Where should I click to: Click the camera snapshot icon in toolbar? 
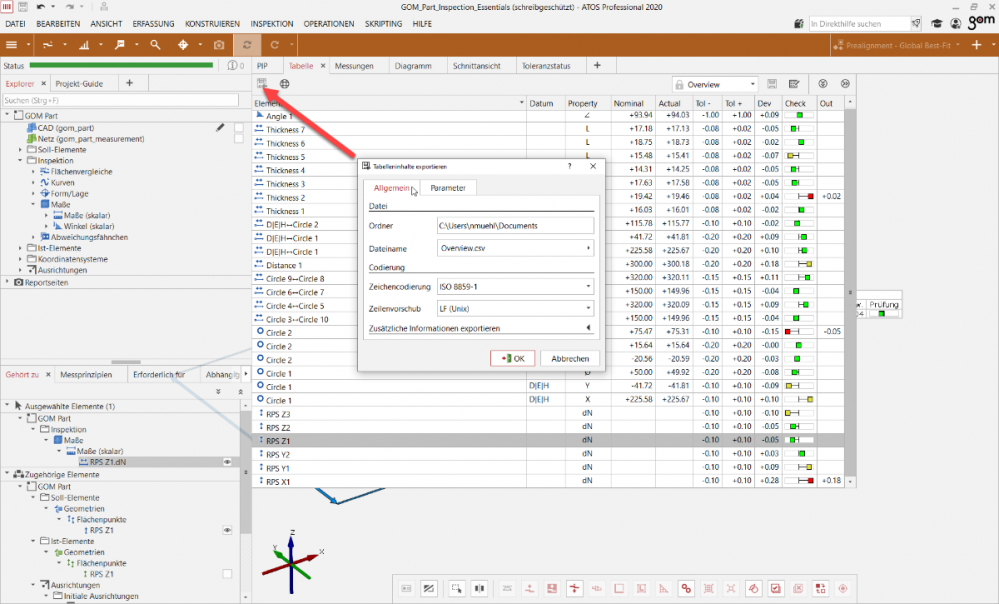pyautogui.click(x=219, y=45)
